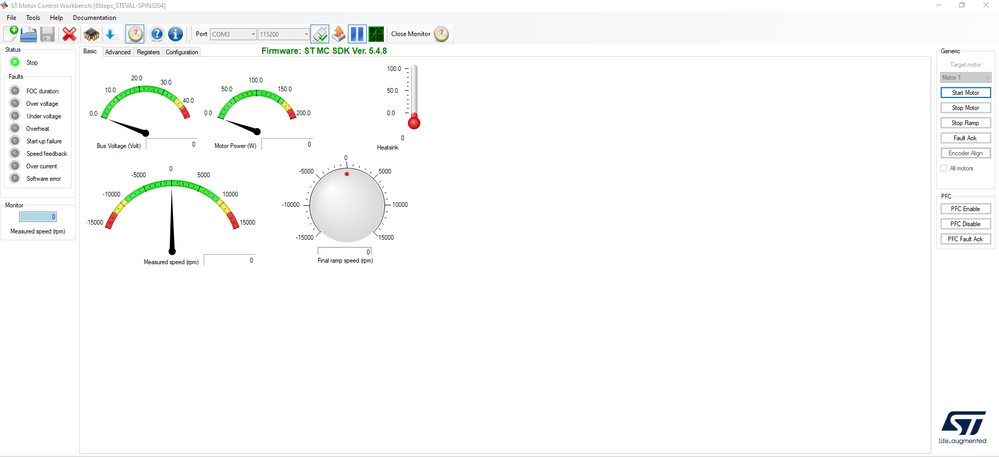The width and height of the screenshot is (999, 457).
Task: Click the blue info icon
Action: pos(175,34)
